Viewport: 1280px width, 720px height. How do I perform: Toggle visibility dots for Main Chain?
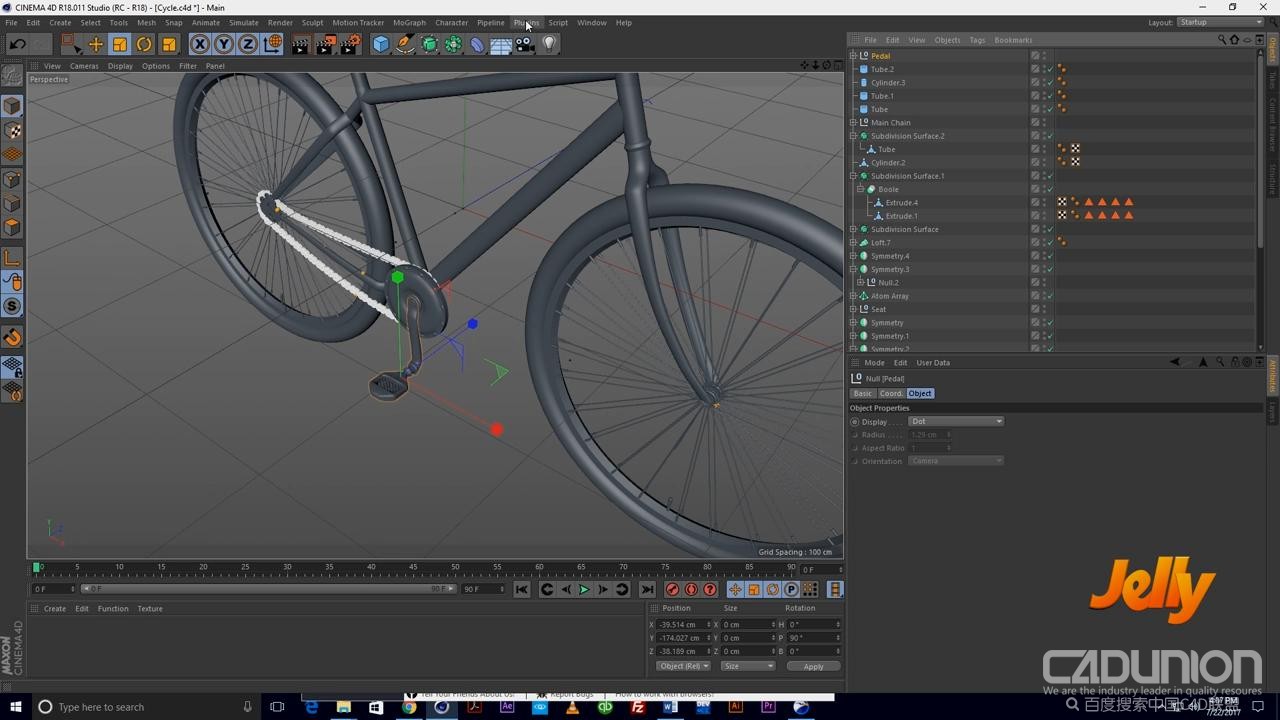[1044, 123]
